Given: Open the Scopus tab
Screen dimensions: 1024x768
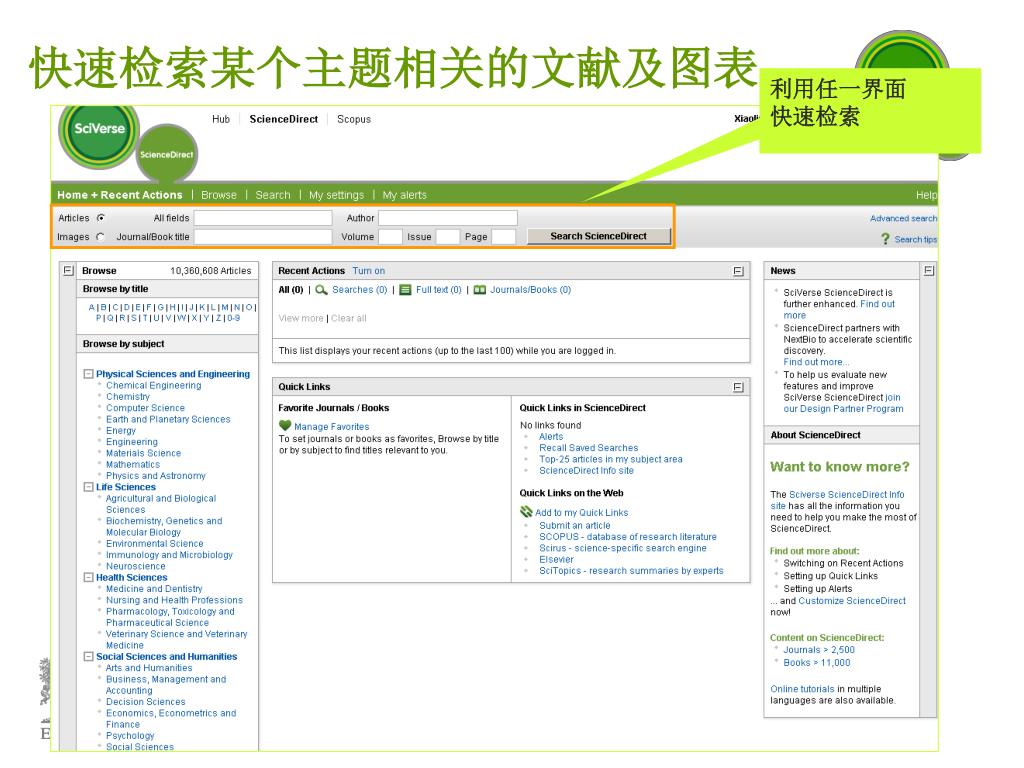Looking at the screenshot, I should (354, 120).
